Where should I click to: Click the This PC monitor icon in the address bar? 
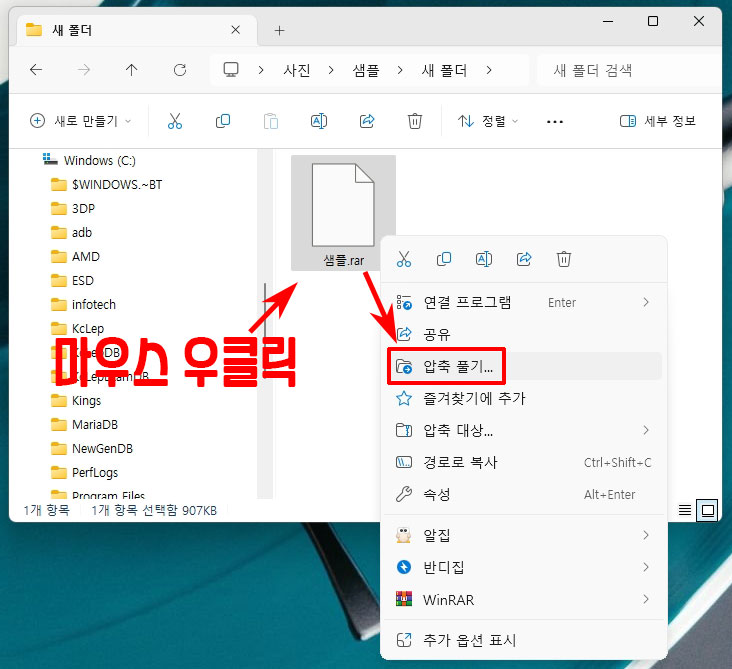(x=231, y=70)
